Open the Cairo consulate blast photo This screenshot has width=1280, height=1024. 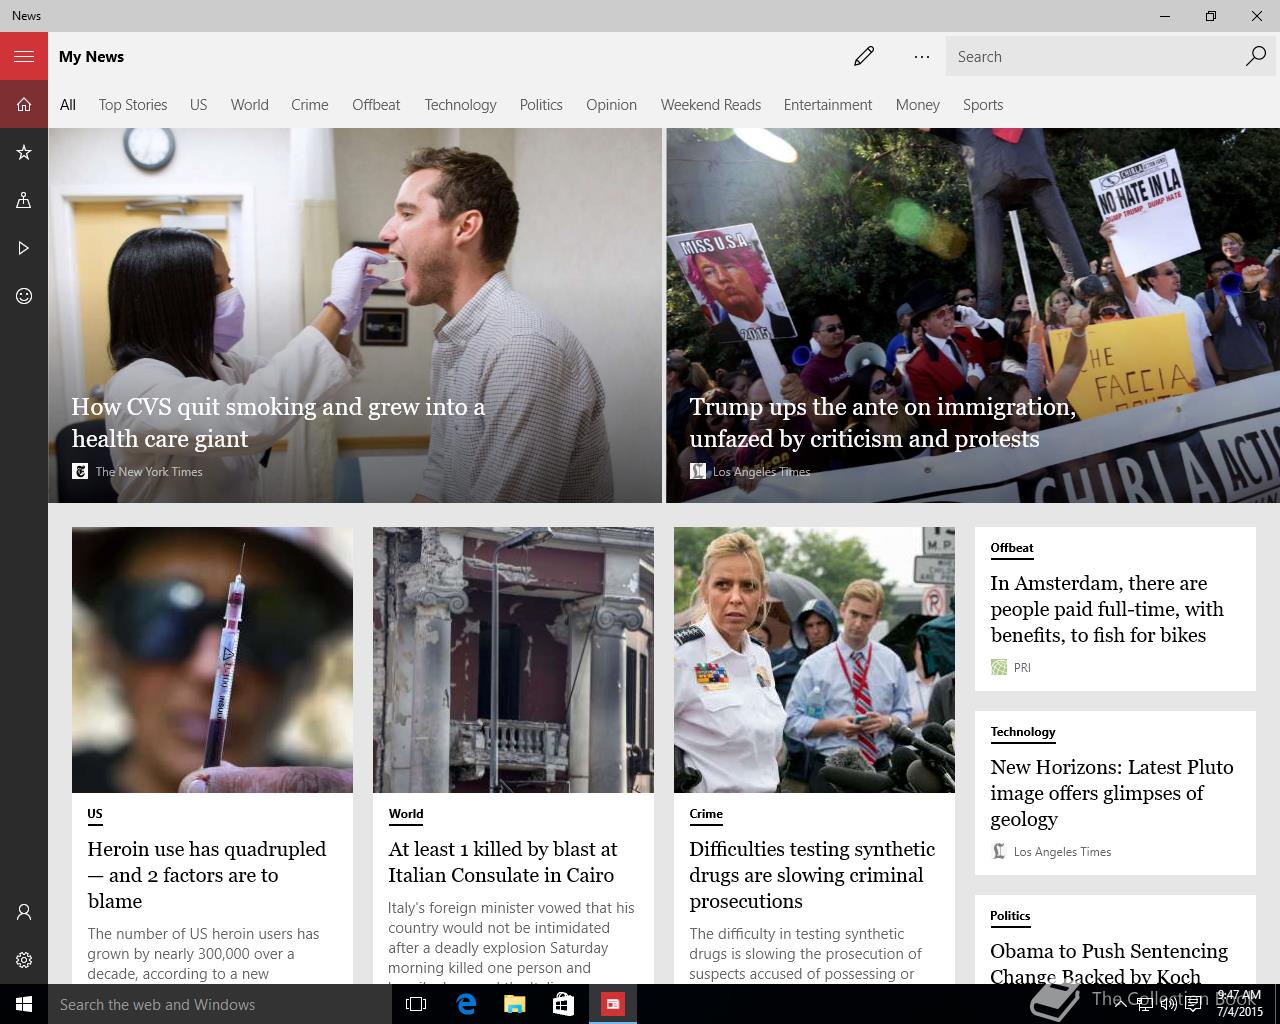[x=513, y=660]
